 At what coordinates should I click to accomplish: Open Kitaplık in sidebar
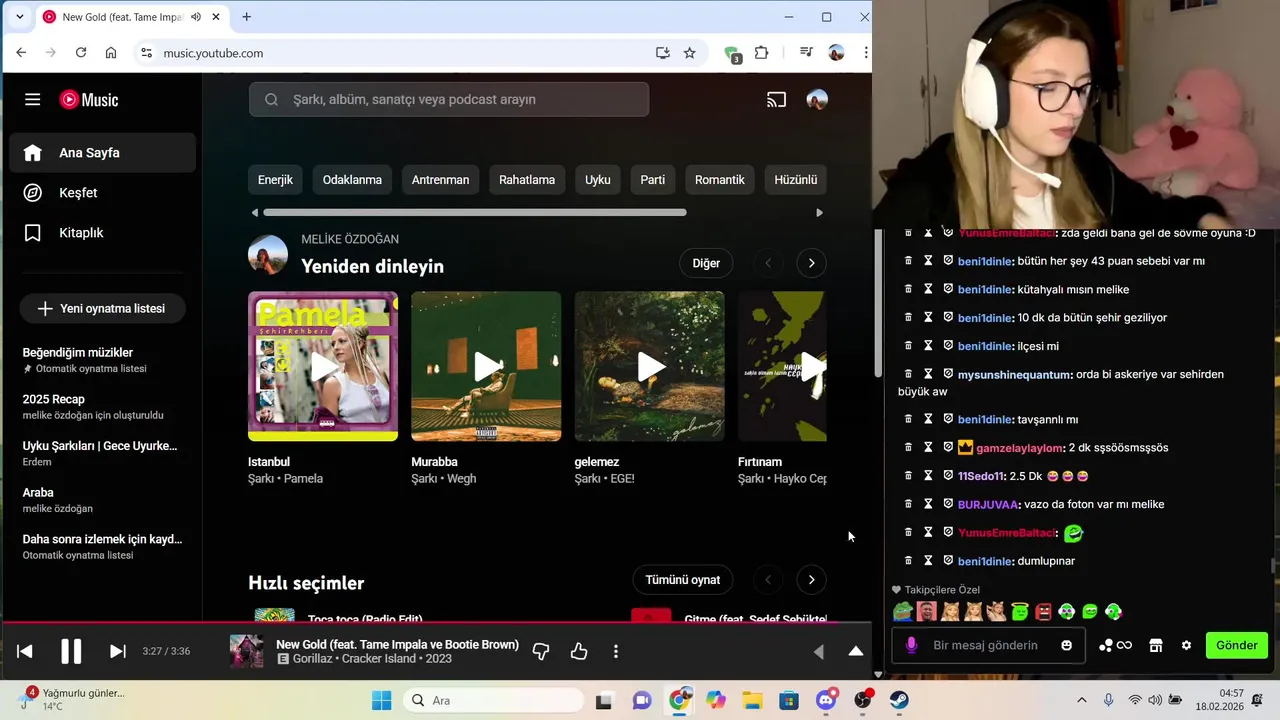click(103, 233)
